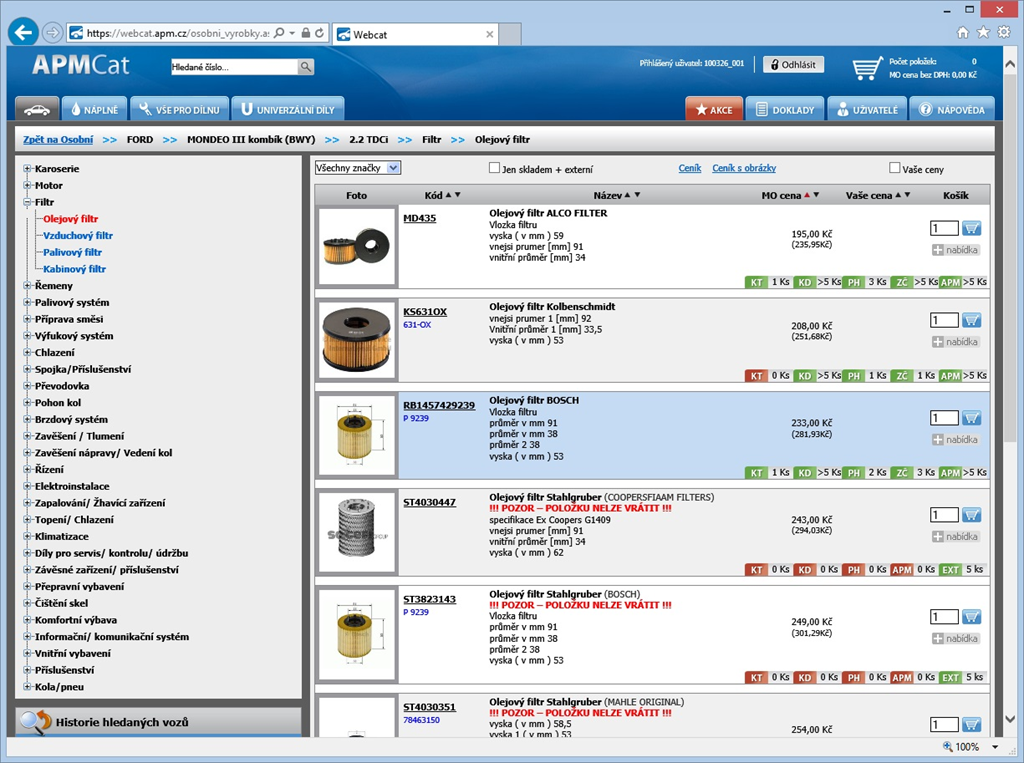Add ST3823143 to cart via cart icon

click(971, 617)
